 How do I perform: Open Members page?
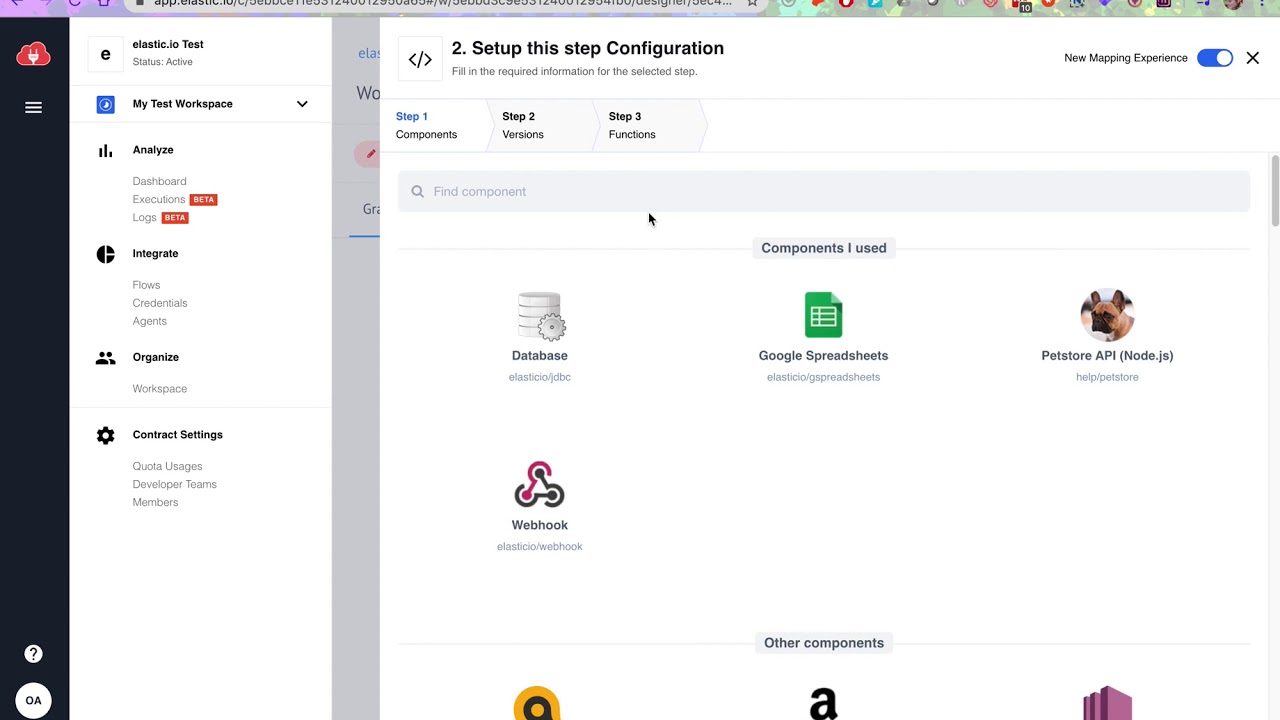[x=155, y=502]
